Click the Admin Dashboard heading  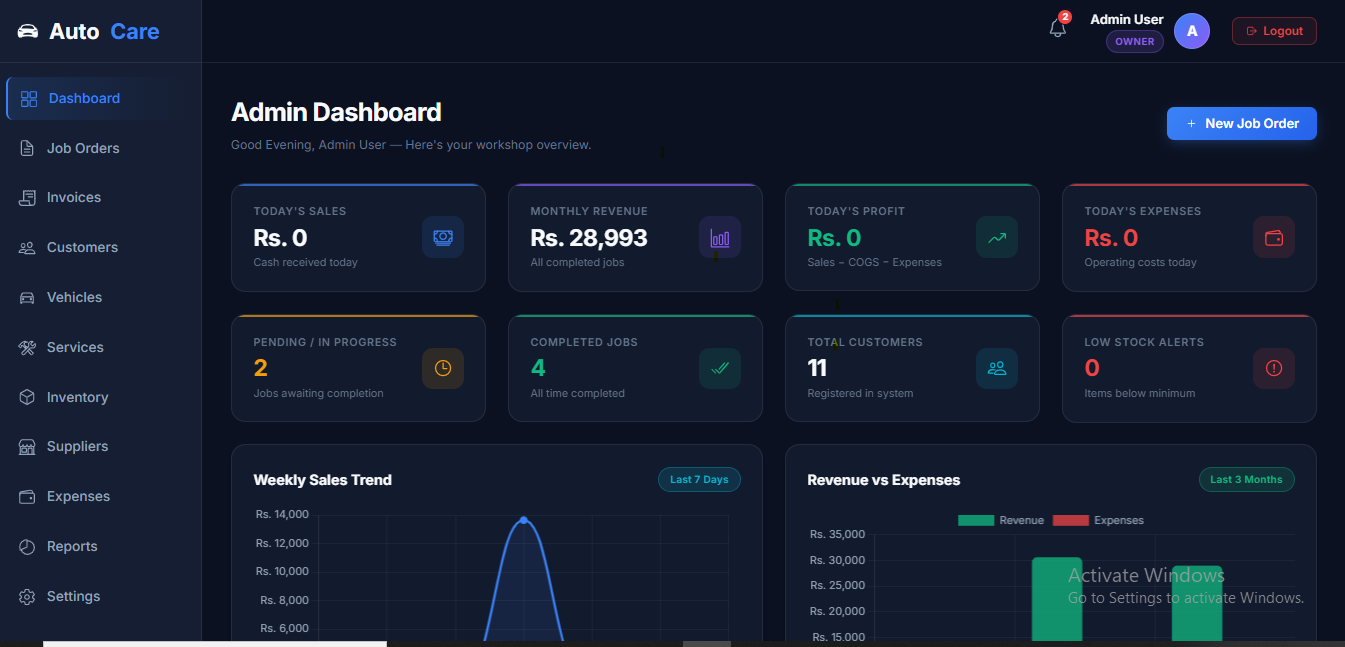[336, 112]
